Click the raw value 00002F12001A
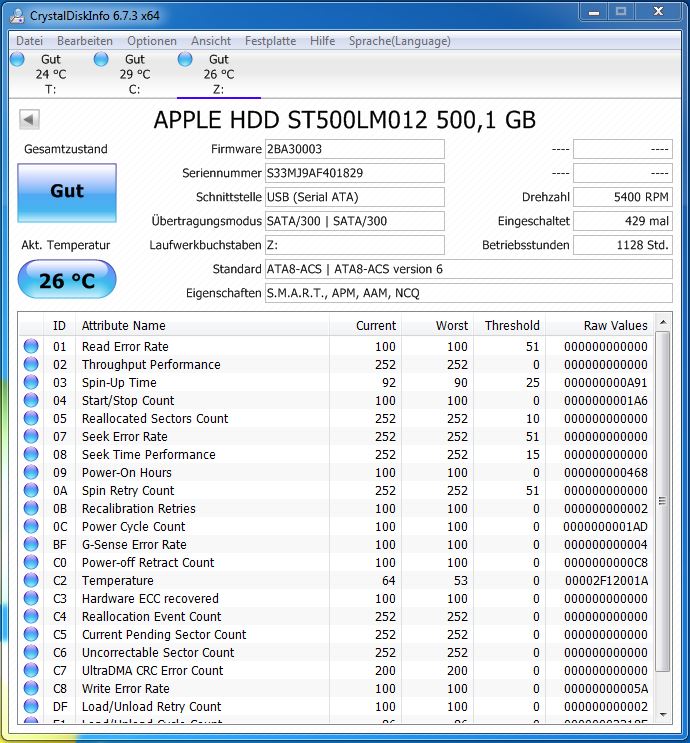Screen dimensions: 690x743 [607, 580]
